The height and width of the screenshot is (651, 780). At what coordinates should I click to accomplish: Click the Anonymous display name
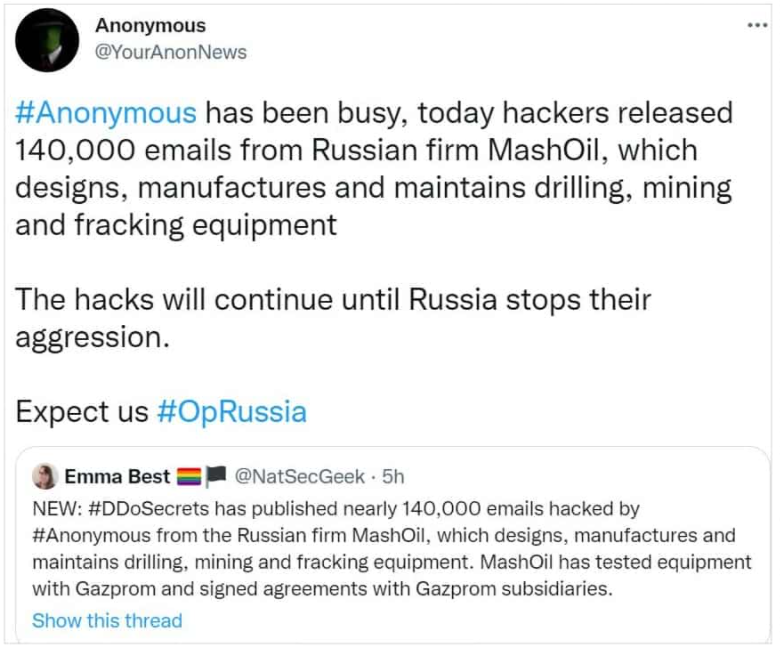150,26
